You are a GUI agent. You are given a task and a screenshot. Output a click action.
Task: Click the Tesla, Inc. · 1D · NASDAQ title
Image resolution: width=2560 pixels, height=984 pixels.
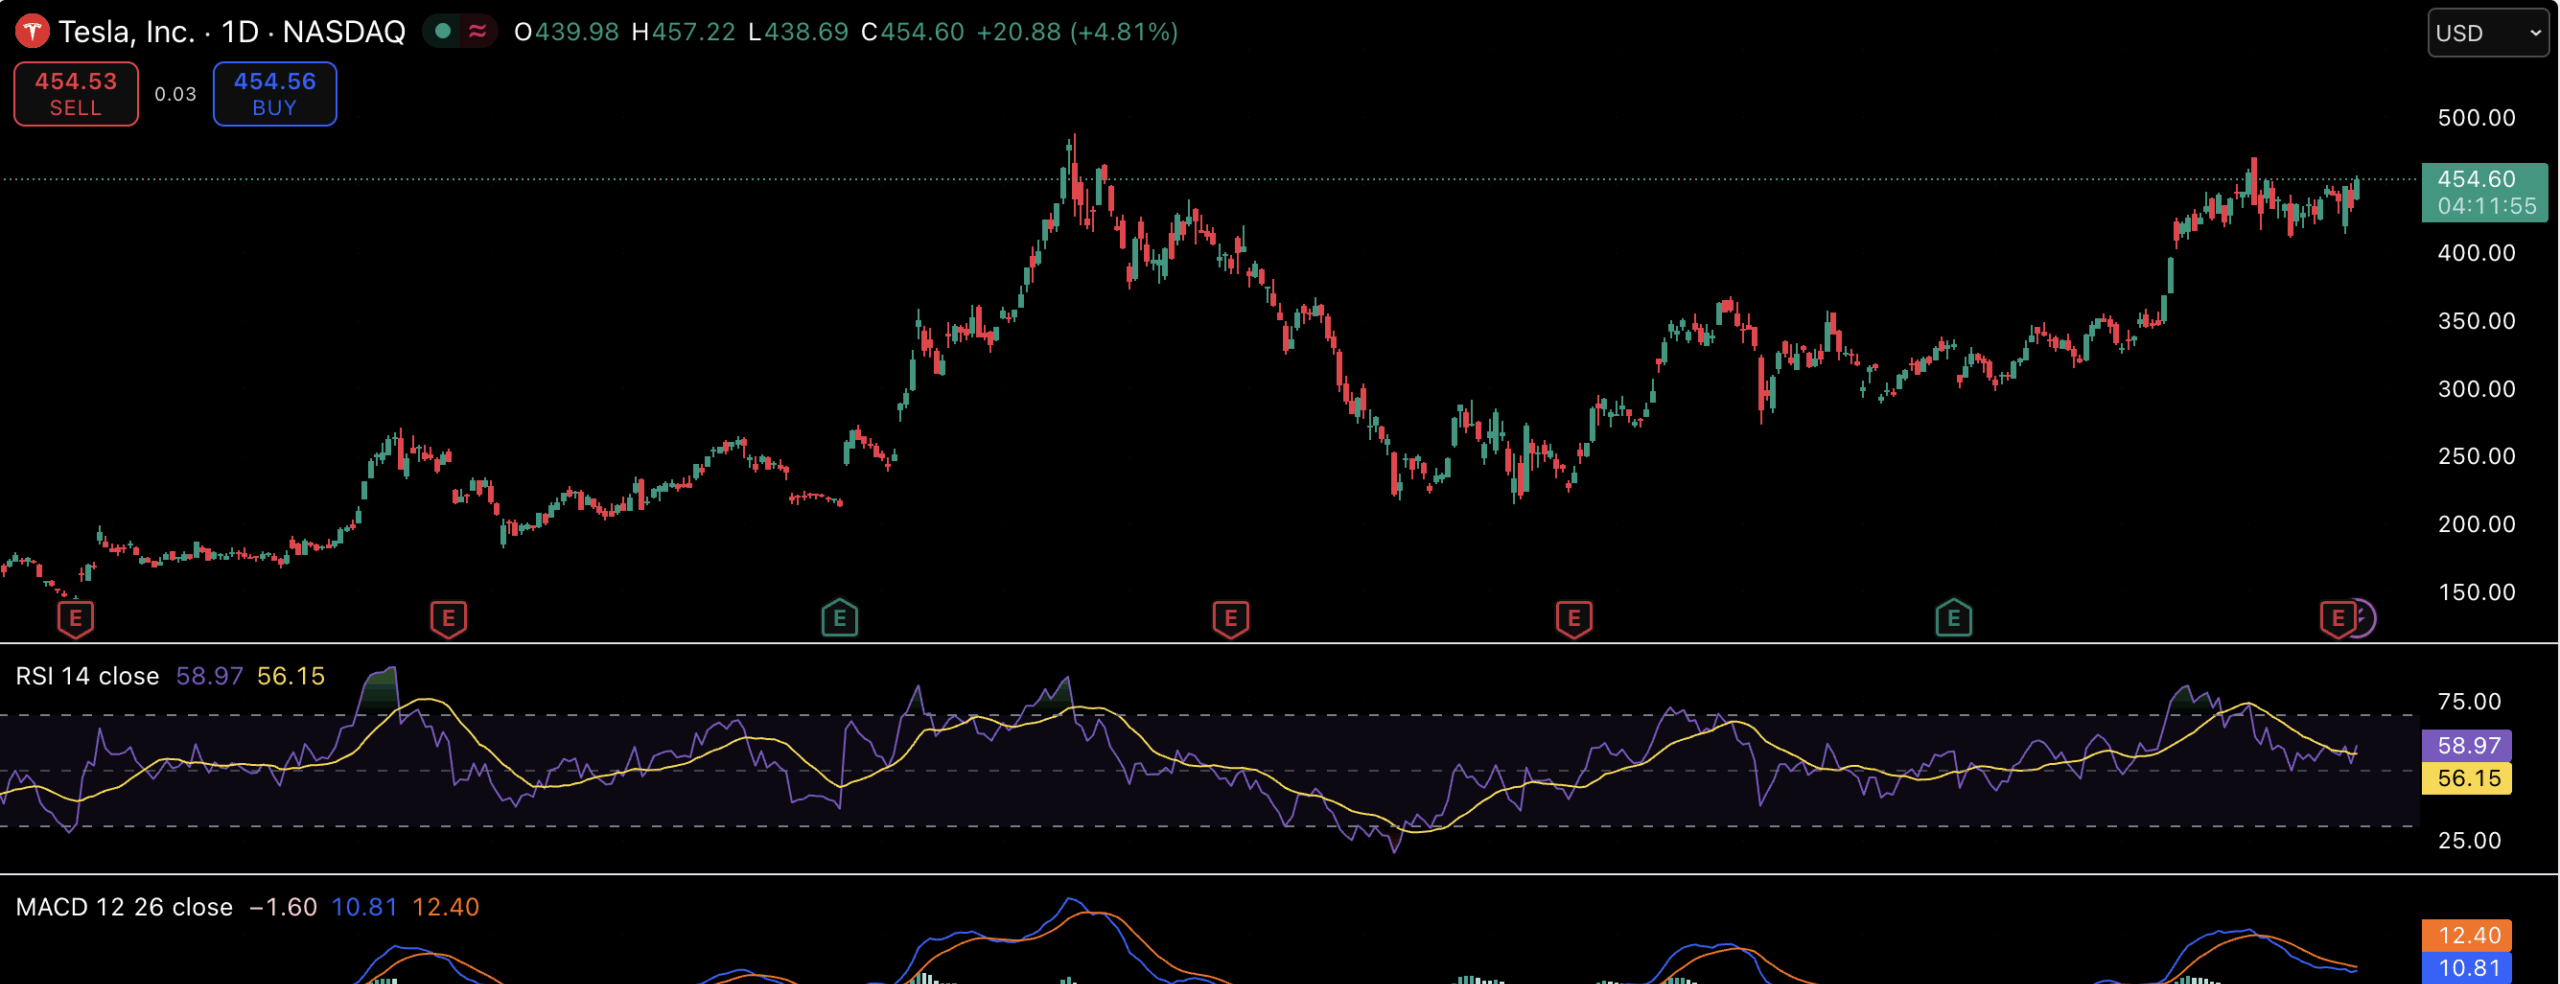(232, 32)
